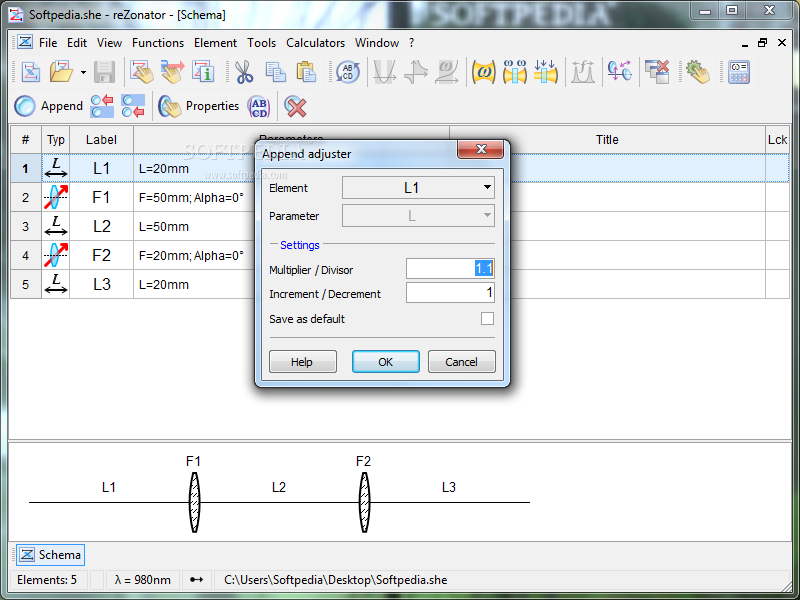The height and width of the screenshot is (600, 800).
Task: Close all windows icon with red X
Action: pyautogui.click(x=657, y=72)
